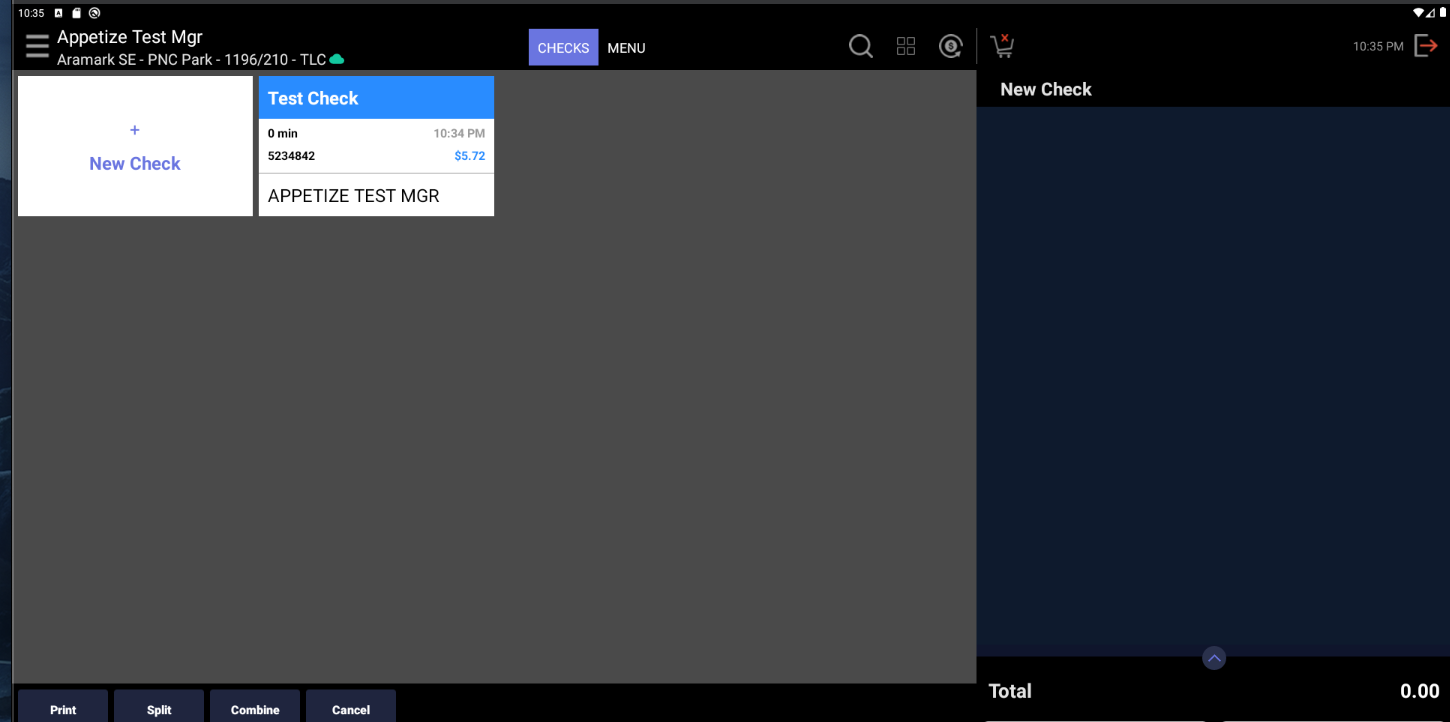Switch to the MENU tab
The width and height of the screenshot is (1450, 722).
(x=626, y=47)
